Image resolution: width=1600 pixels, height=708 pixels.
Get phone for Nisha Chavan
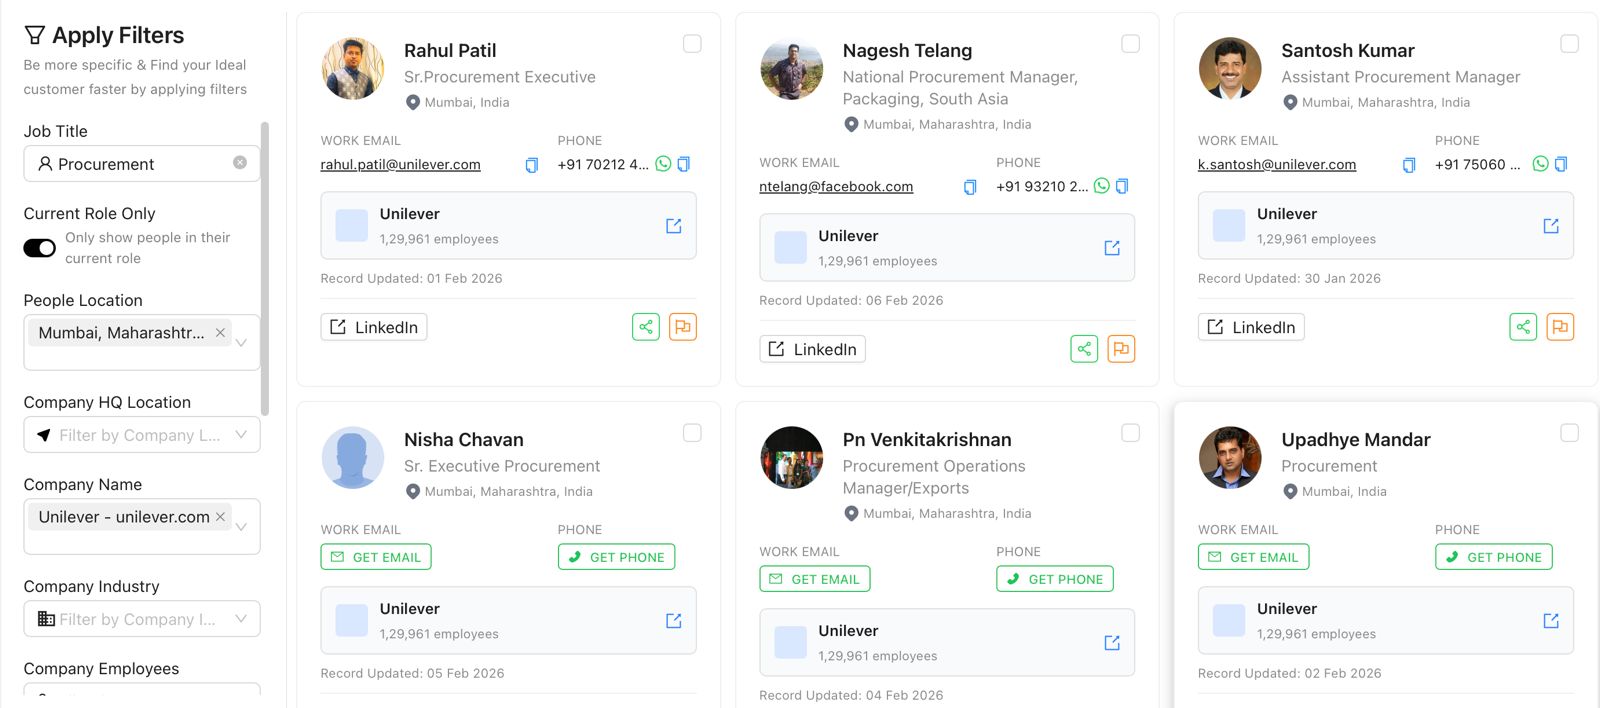[x=616, y=557]
